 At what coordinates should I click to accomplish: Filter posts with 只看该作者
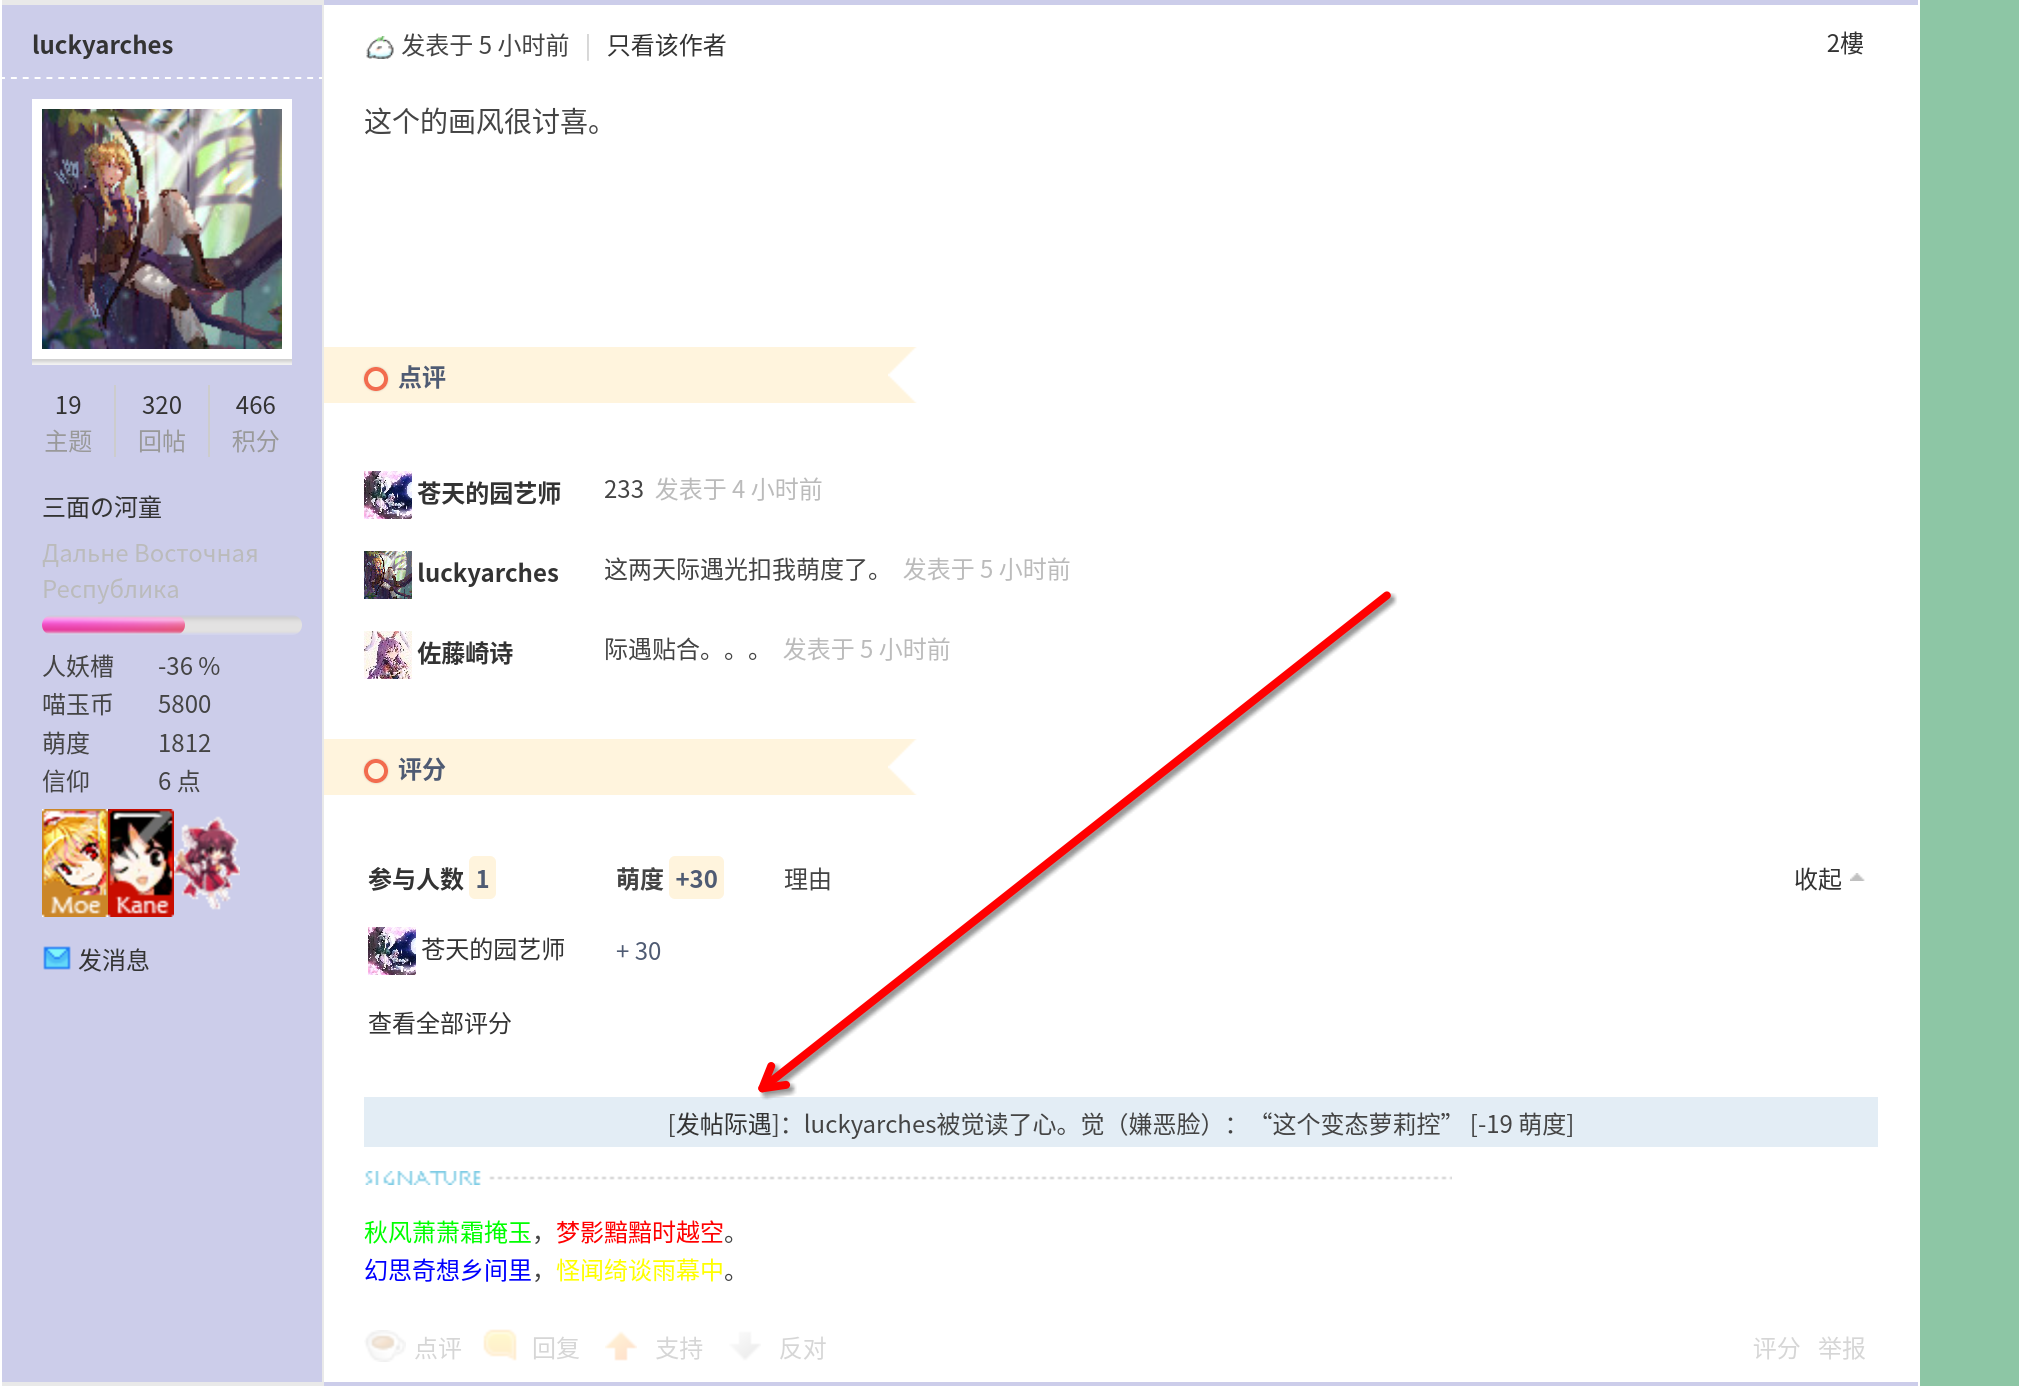pos(666,46)
